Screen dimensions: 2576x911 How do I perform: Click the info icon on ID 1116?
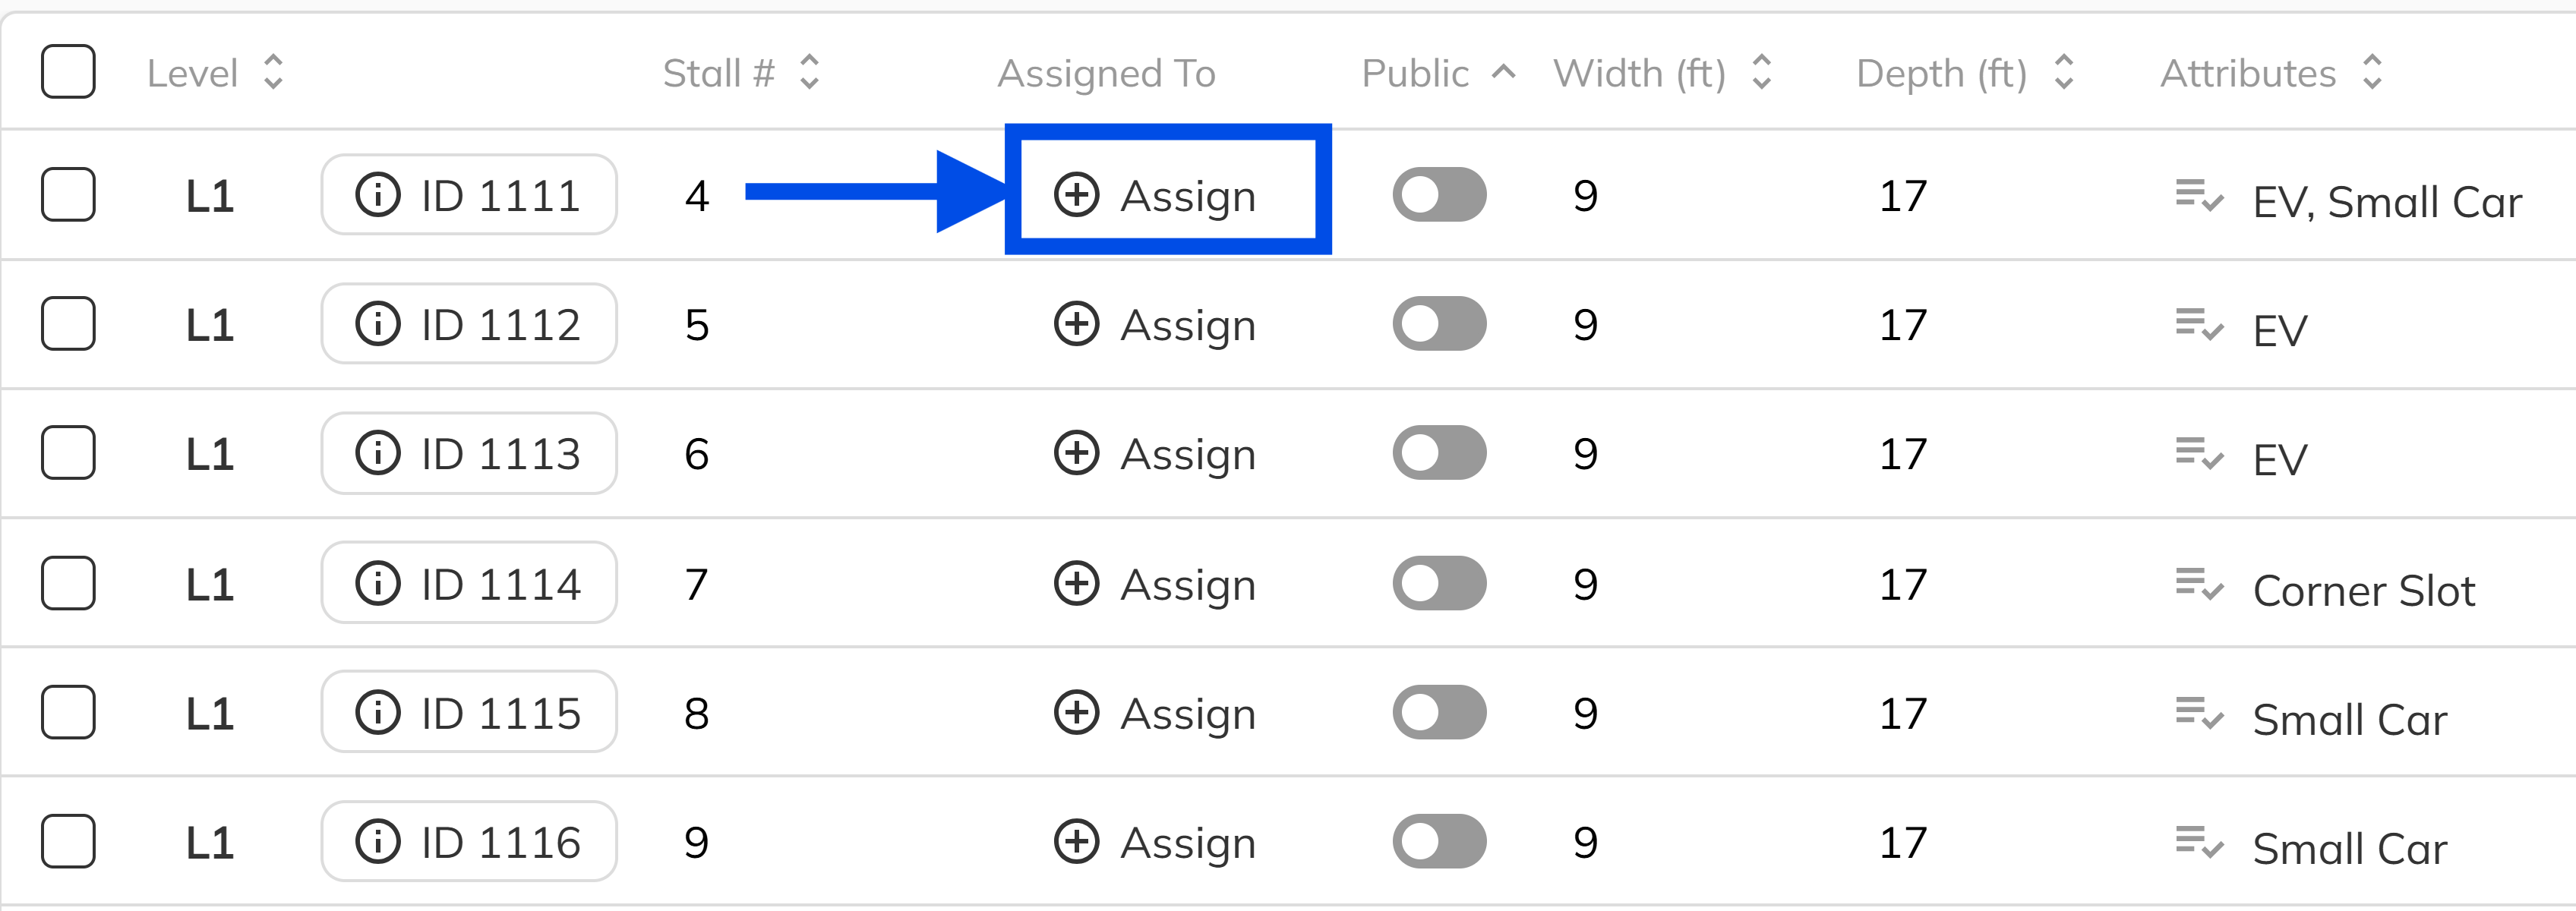(378, 841)
